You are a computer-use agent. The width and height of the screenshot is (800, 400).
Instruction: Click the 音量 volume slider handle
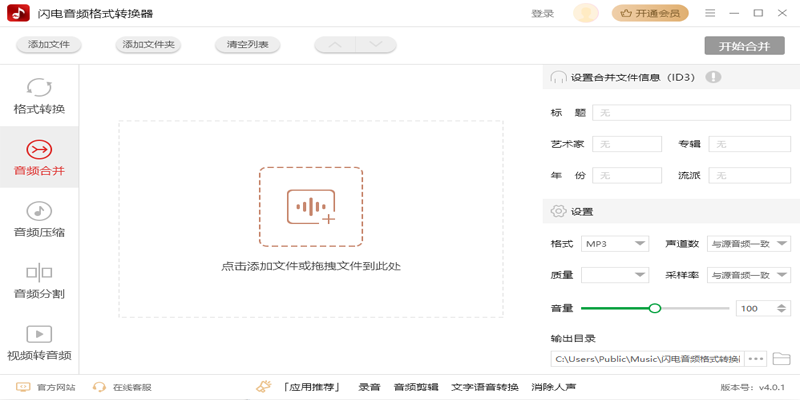655,308
